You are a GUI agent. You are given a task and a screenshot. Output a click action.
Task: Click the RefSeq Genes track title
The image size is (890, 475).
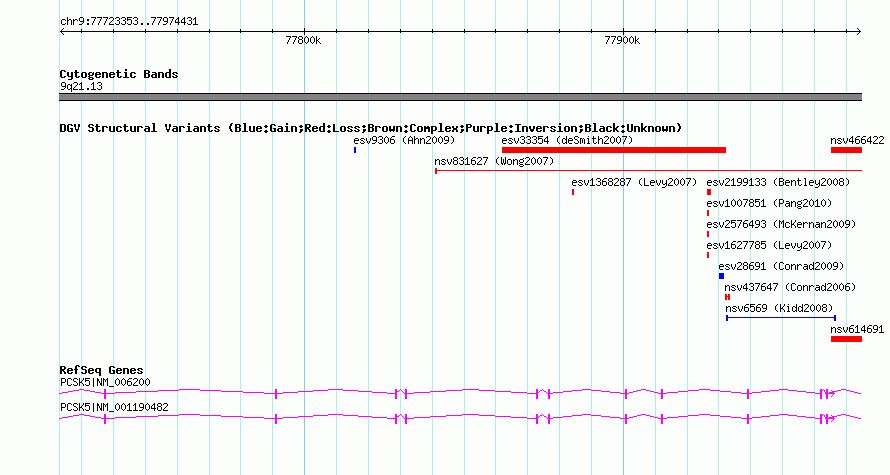(101, 370)
